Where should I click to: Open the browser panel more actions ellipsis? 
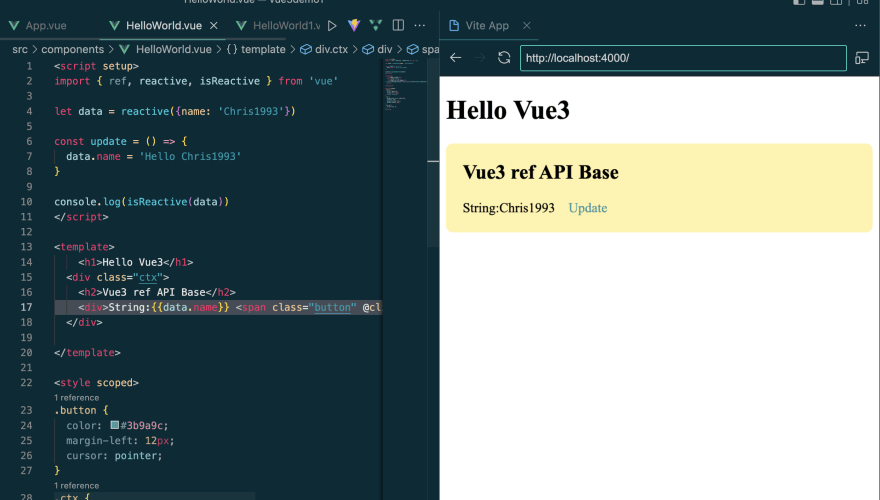tap(860, 25)
